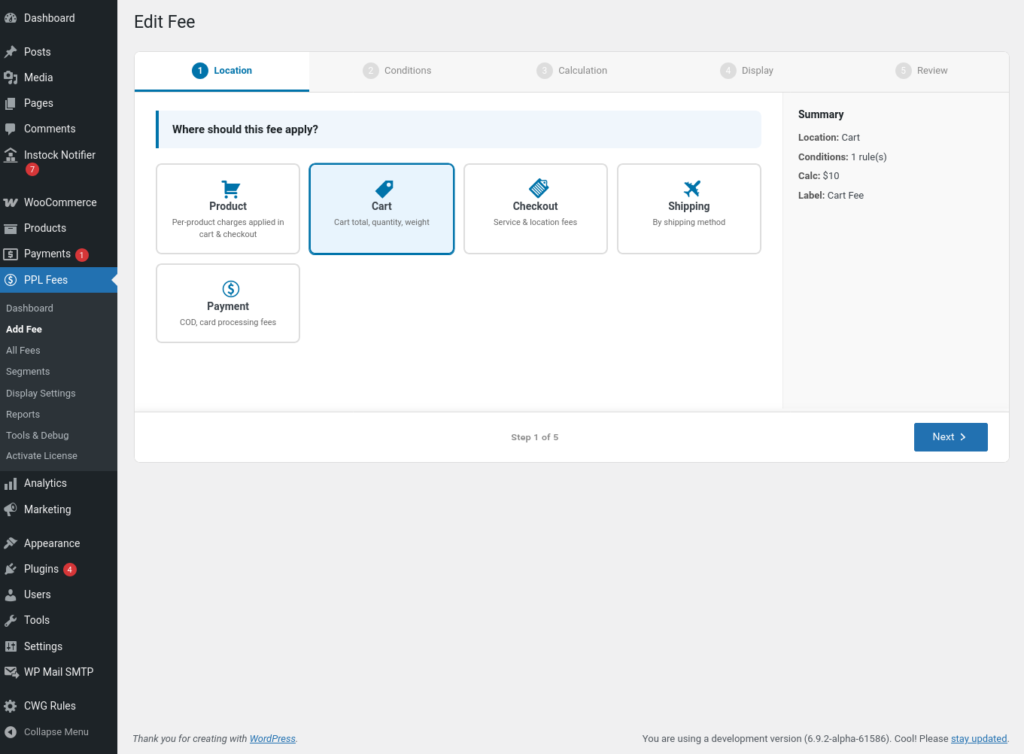Click the Analytics bar chart icon

pos(10,484)
